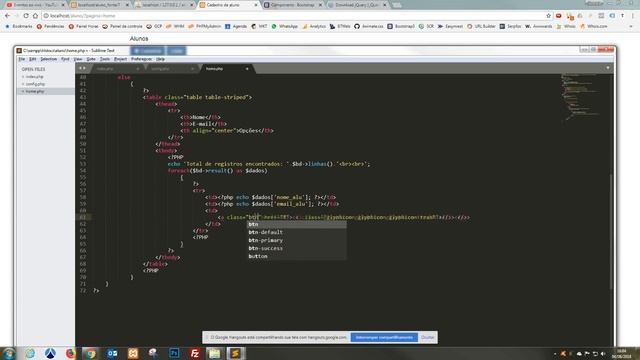The height and width of the screenshot is (360, 640).
Task: Click the blue stop sharing button in Hangouts bar
Action: coord(384,338)
